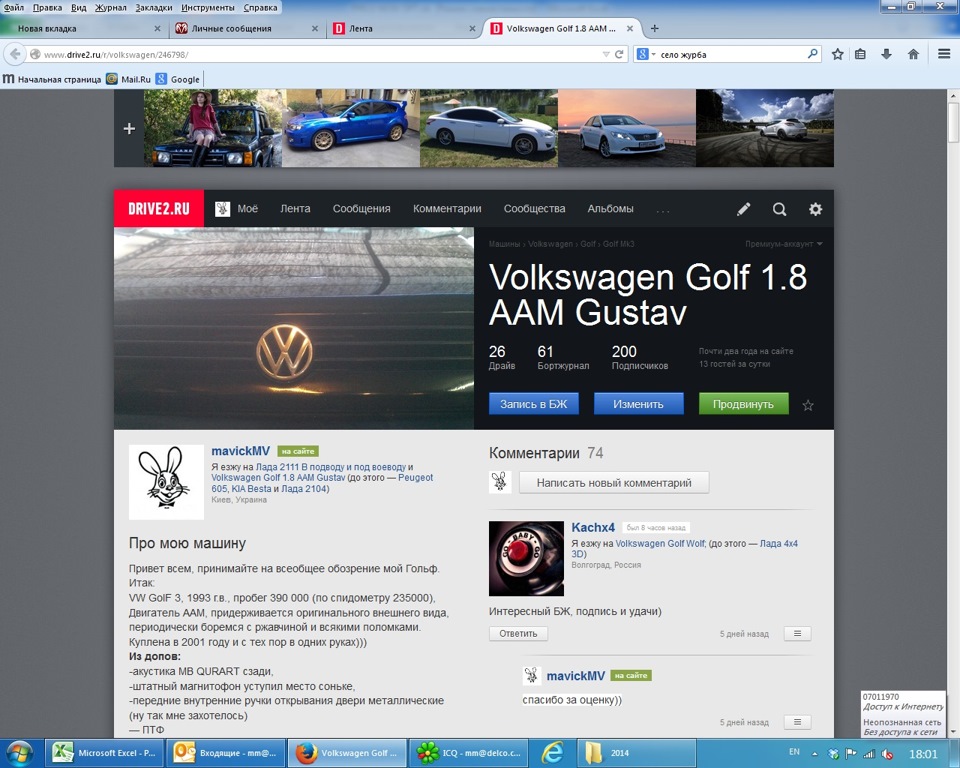Expand the more items dots in Drive2 navbar
The width and height of the screenshot is (960, 768).
663,211
